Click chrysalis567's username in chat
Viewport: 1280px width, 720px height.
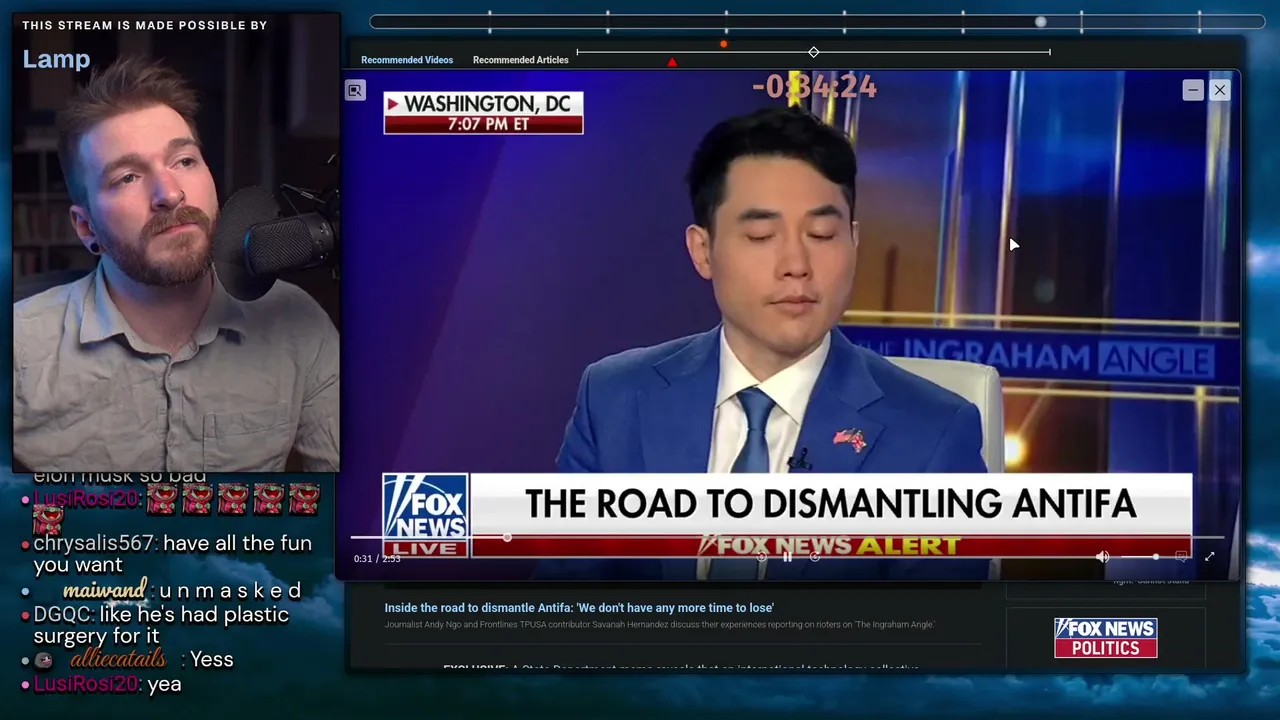pos(94,543)
